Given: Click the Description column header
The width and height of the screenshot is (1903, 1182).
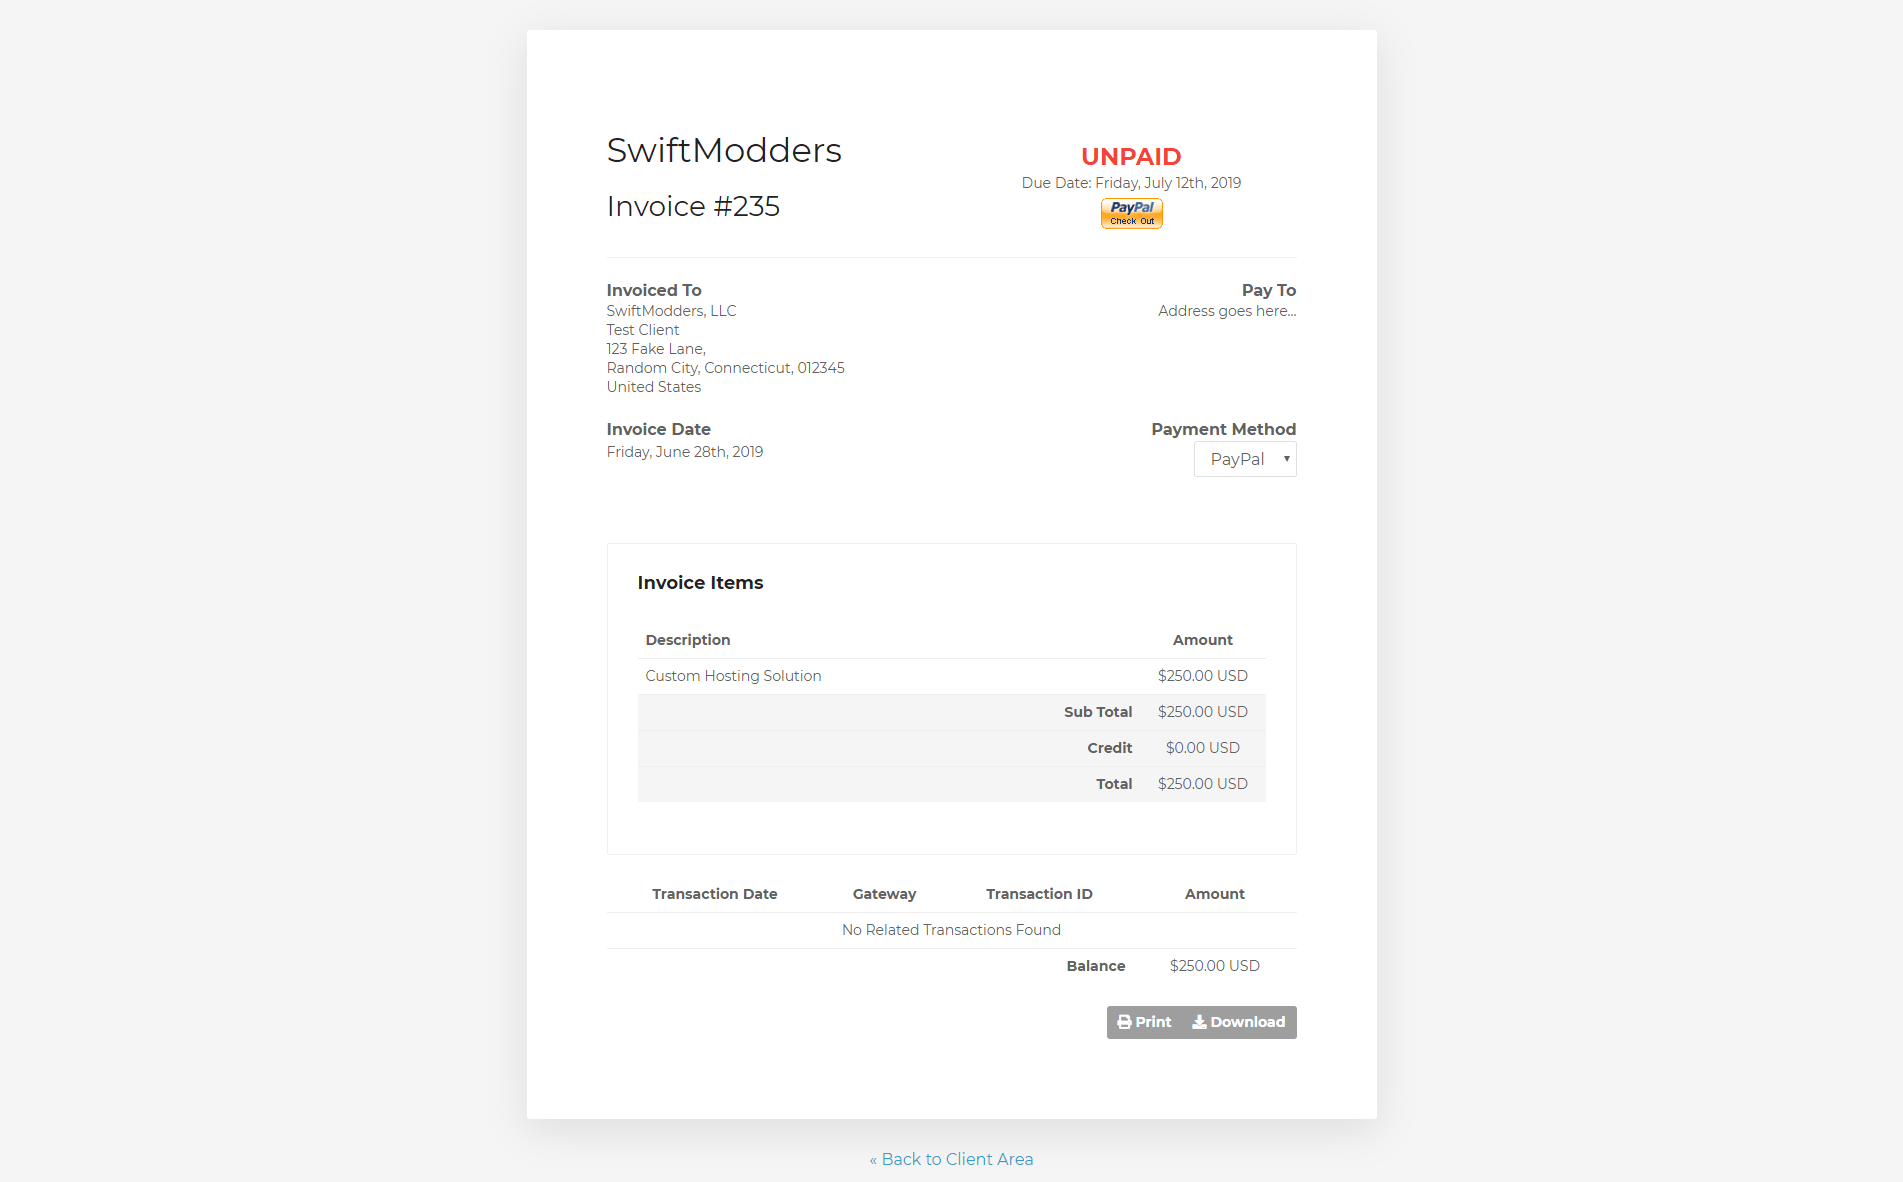Looking at the screenshot, I should pos(688,640).
